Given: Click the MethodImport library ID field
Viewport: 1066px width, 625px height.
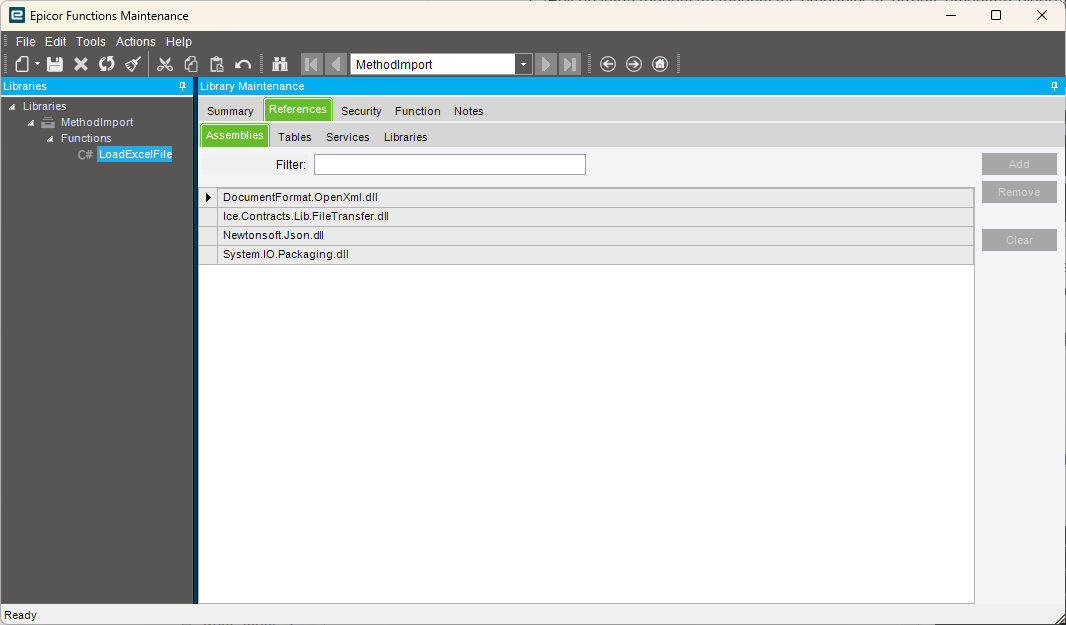Looking at the screenshot, I should (x=432, y=65).
